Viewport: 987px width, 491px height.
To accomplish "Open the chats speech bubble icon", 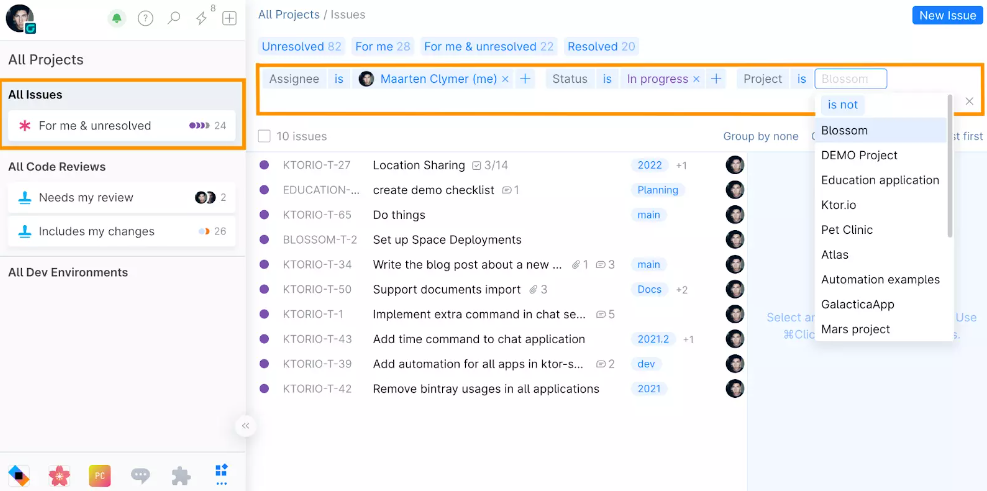I will pyautogui.click(x=141, y=475).
